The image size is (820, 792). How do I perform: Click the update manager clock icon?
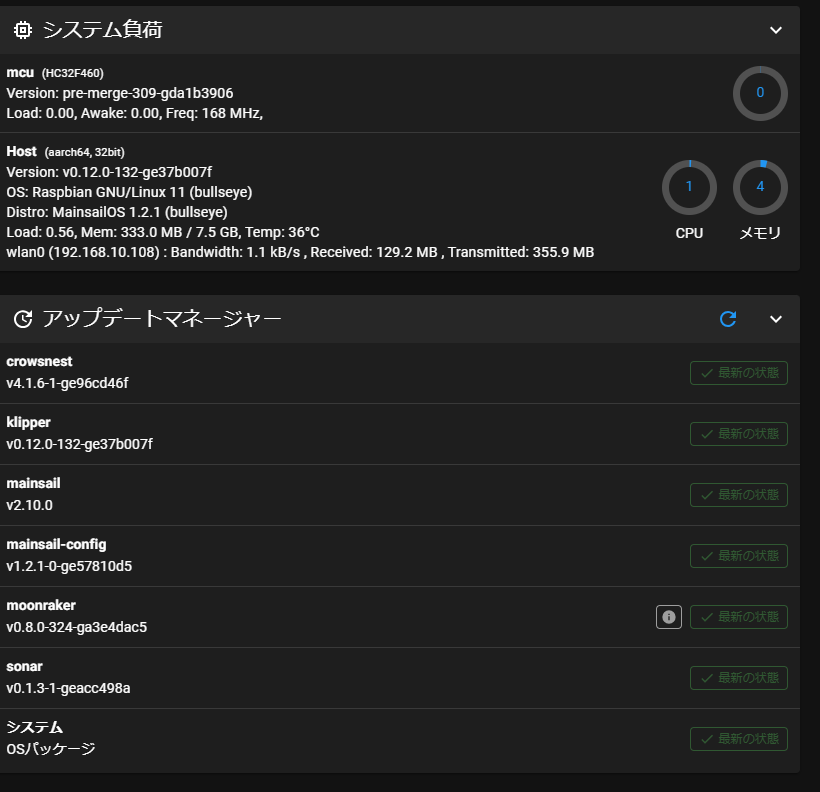pyautogui.click(x=23, y=319)
